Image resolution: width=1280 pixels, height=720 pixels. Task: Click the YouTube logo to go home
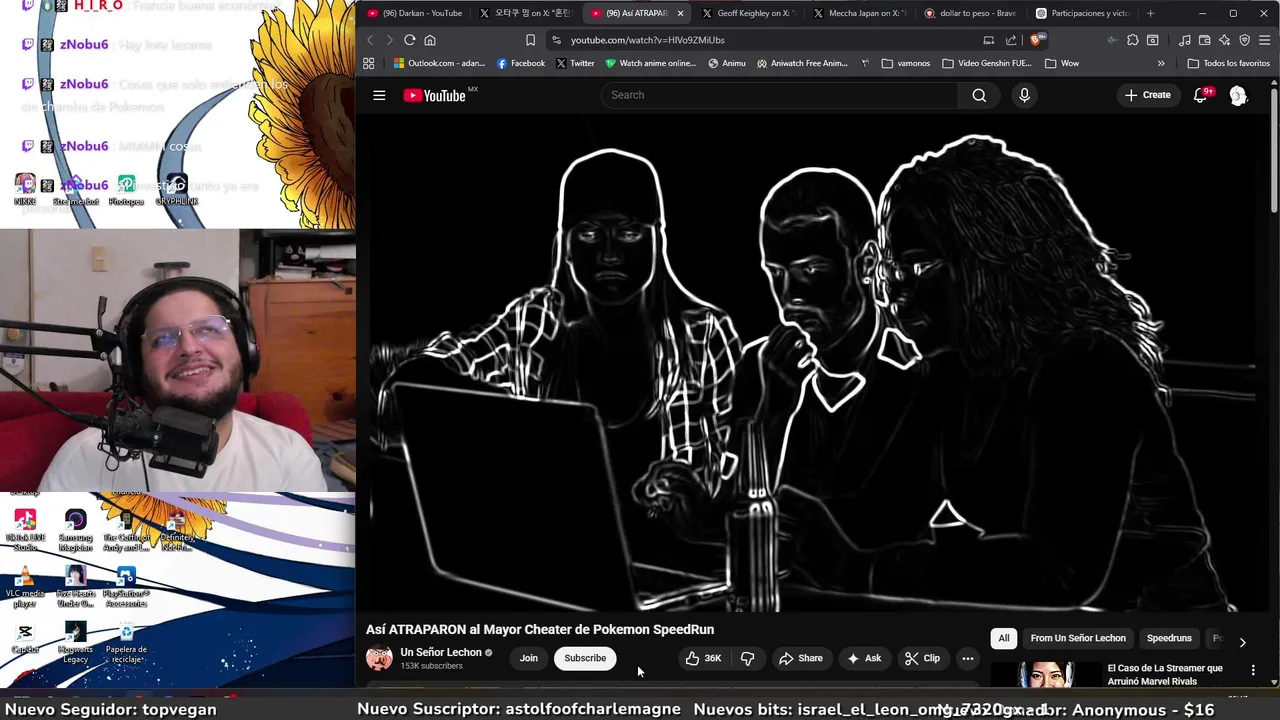[x=435, y=95]
